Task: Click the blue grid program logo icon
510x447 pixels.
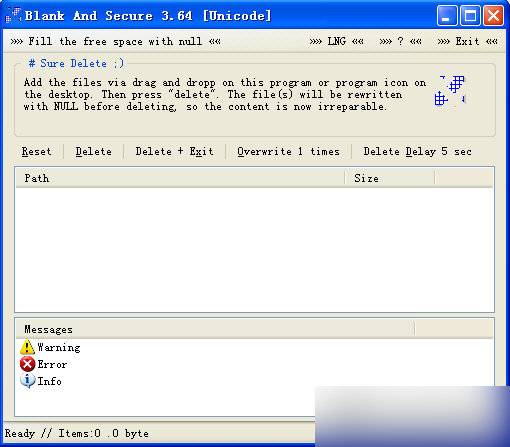Action: pos(450,90)
